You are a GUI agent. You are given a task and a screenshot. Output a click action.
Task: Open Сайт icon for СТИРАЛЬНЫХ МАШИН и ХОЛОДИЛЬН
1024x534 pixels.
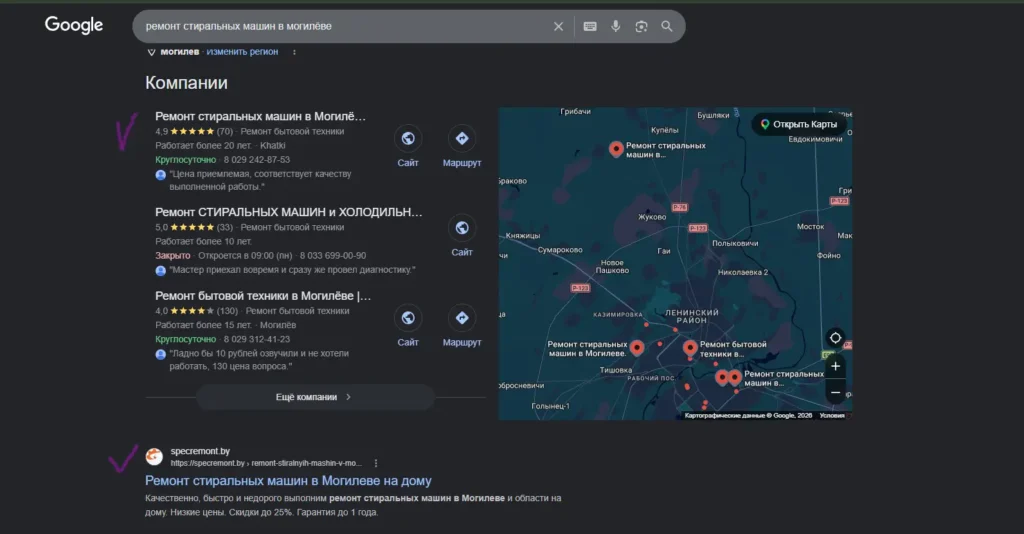[462, 228]
